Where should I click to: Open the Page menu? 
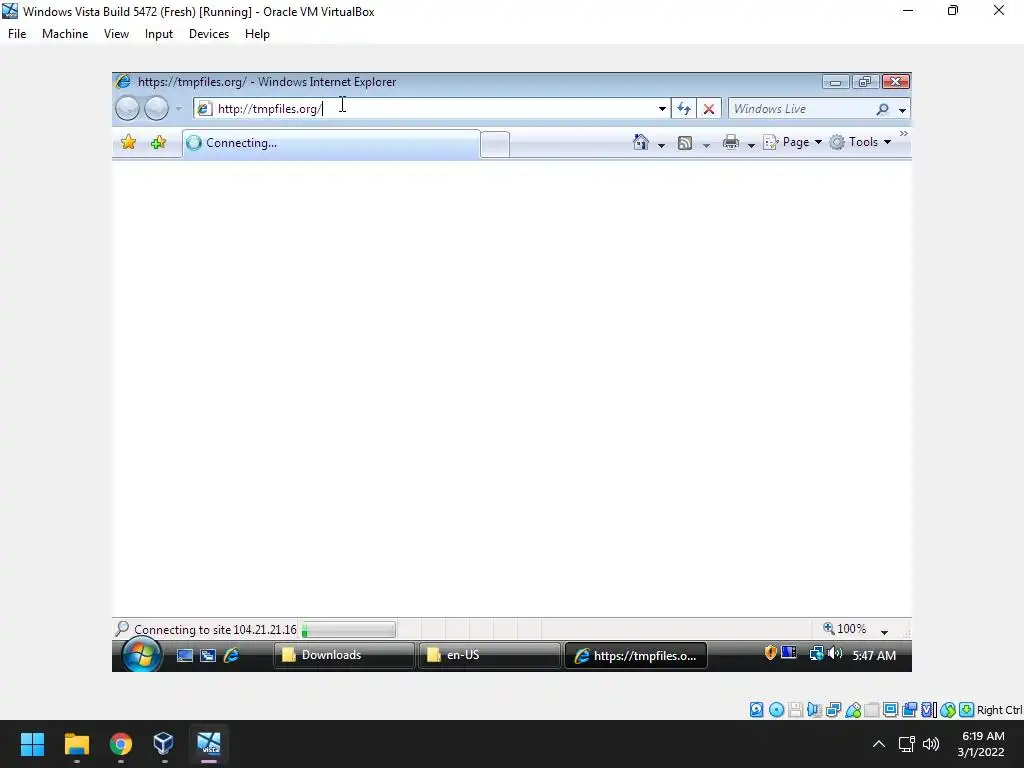coord(792,142)
